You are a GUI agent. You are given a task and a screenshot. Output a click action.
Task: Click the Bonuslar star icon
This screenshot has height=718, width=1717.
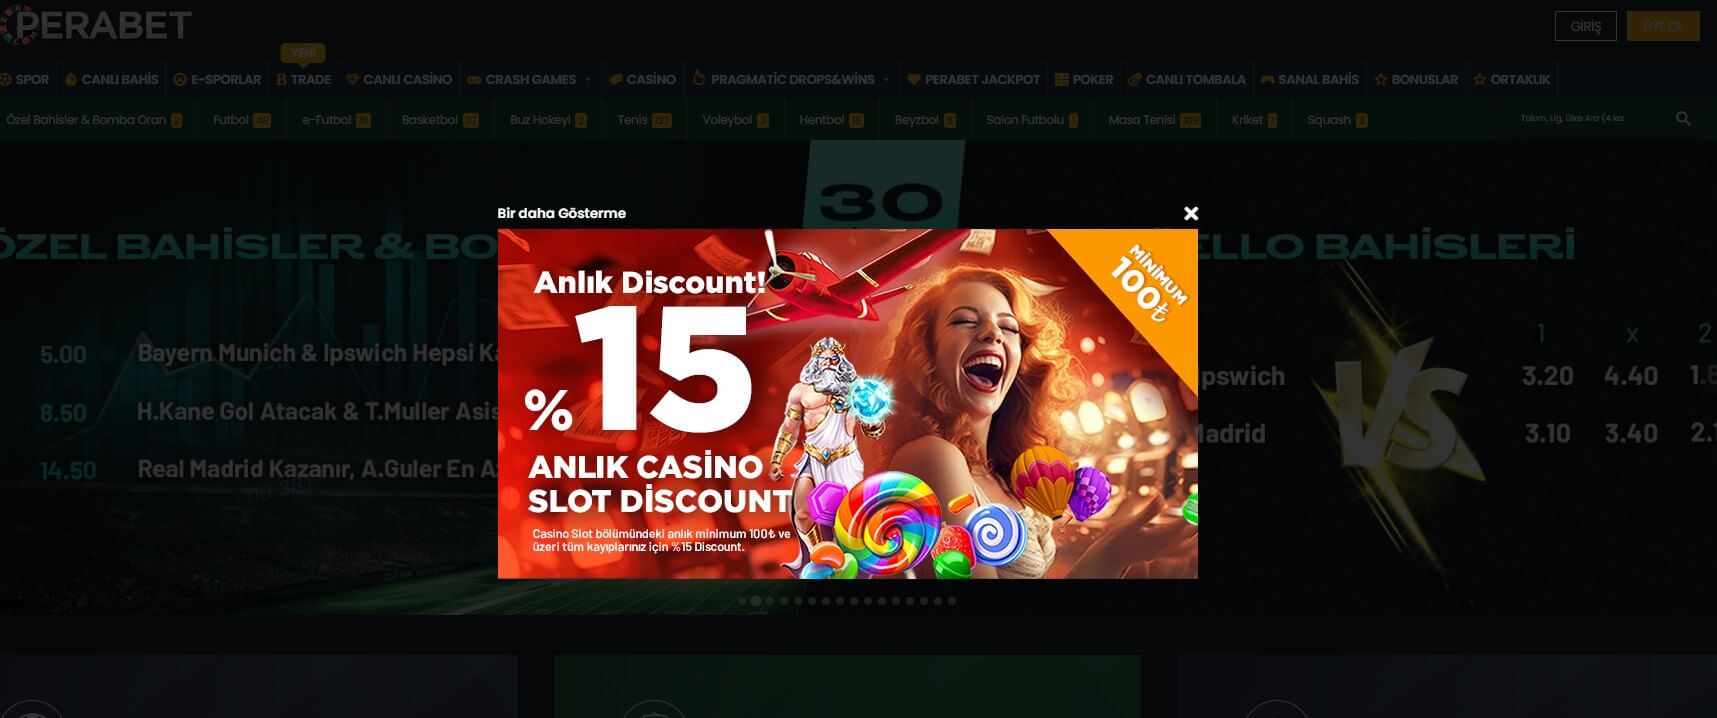1381,79
